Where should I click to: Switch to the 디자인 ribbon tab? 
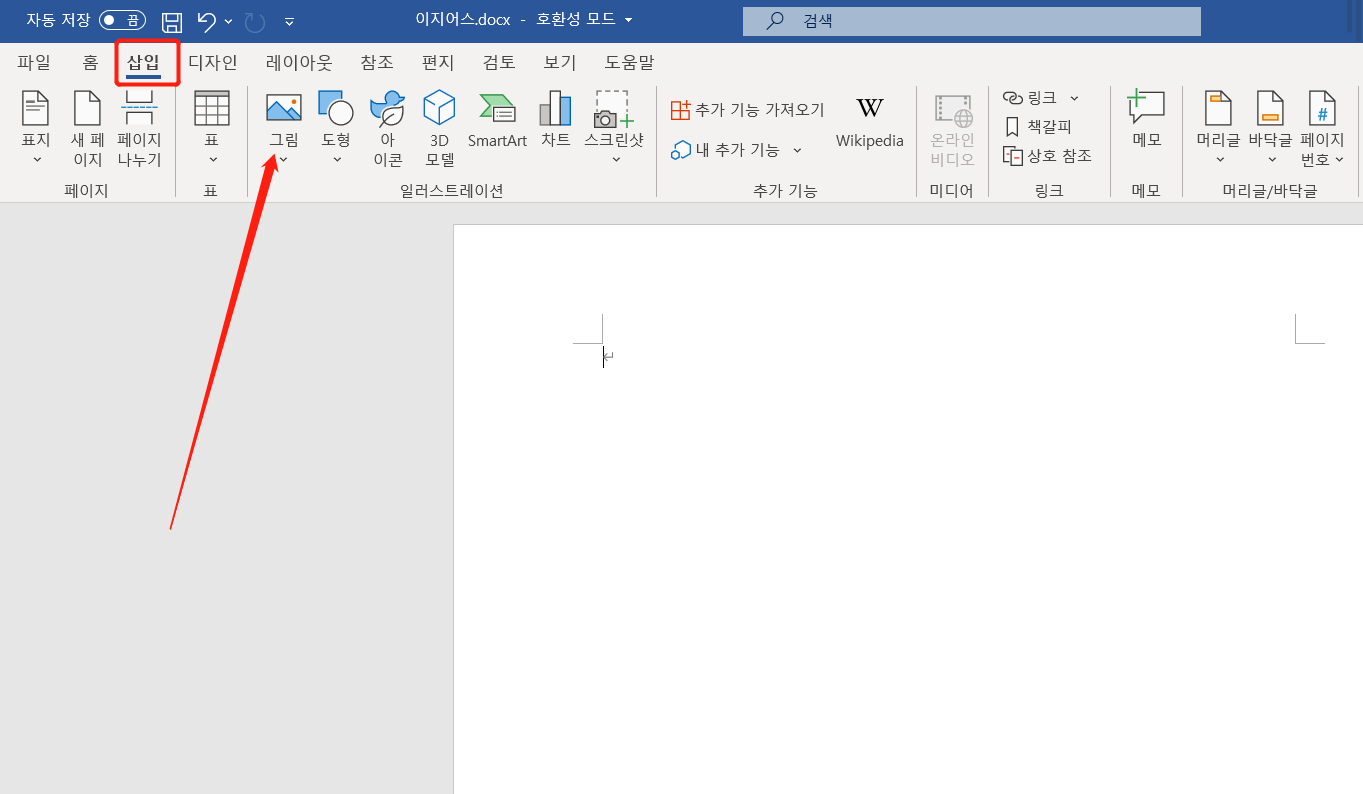[x=212, y=62]
